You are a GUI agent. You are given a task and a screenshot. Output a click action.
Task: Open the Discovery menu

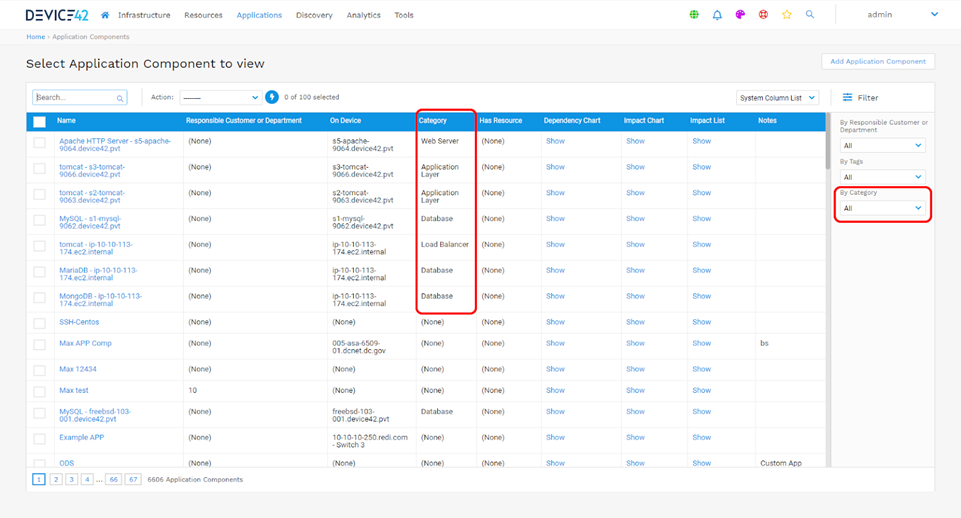pos(314,15)
